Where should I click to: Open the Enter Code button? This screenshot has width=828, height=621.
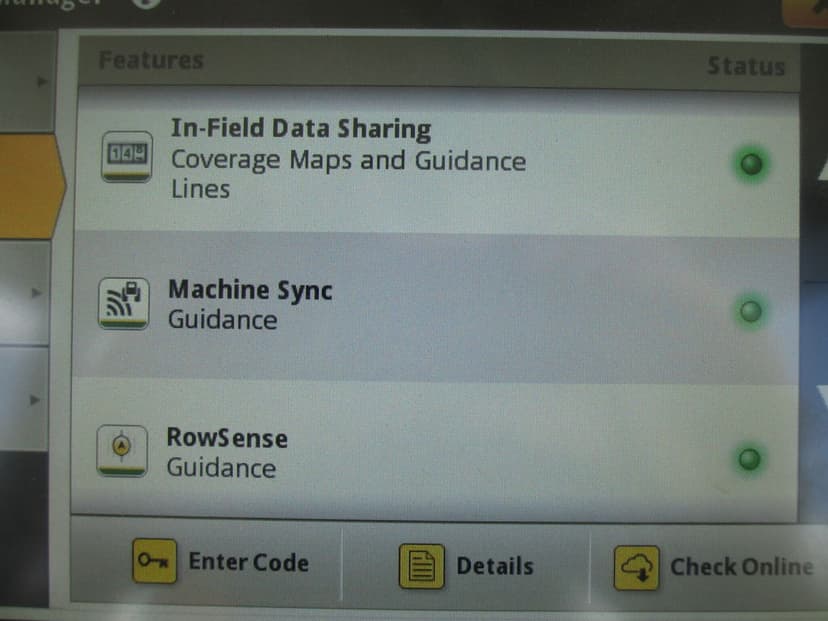tap(206, 562)
